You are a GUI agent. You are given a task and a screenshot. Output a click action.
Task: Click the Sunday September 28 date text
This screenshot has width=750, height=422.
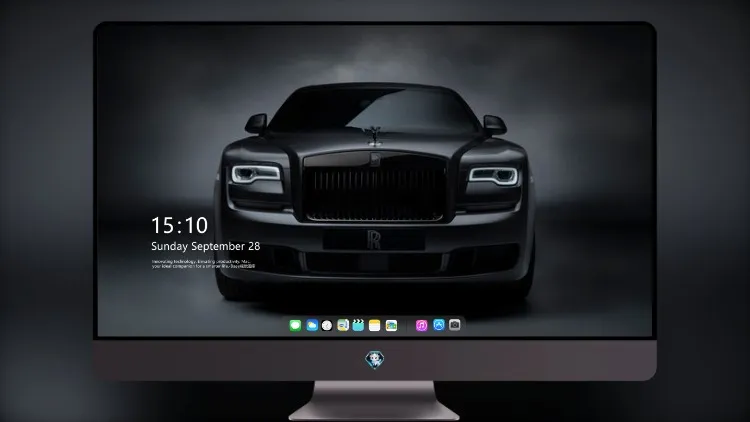[x=206, y=246]
